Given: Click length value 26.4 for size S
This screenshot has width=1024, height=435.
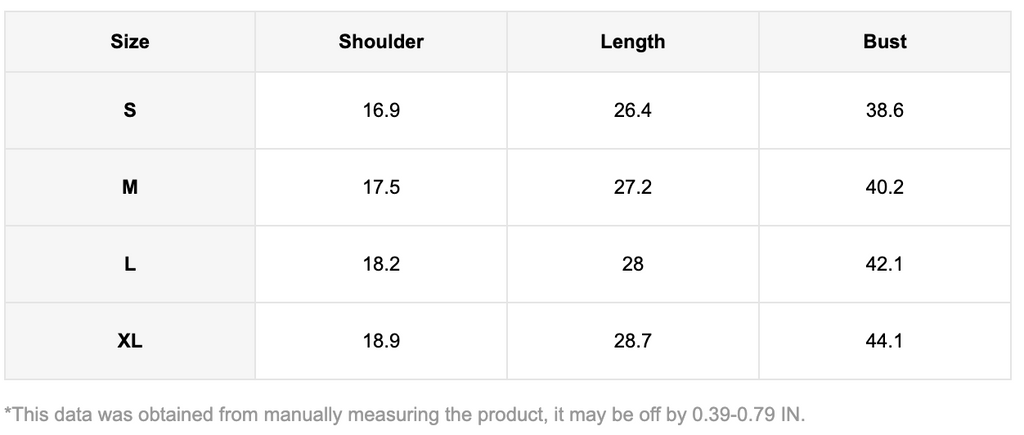Looking at the screenshot, I should 633,110.
